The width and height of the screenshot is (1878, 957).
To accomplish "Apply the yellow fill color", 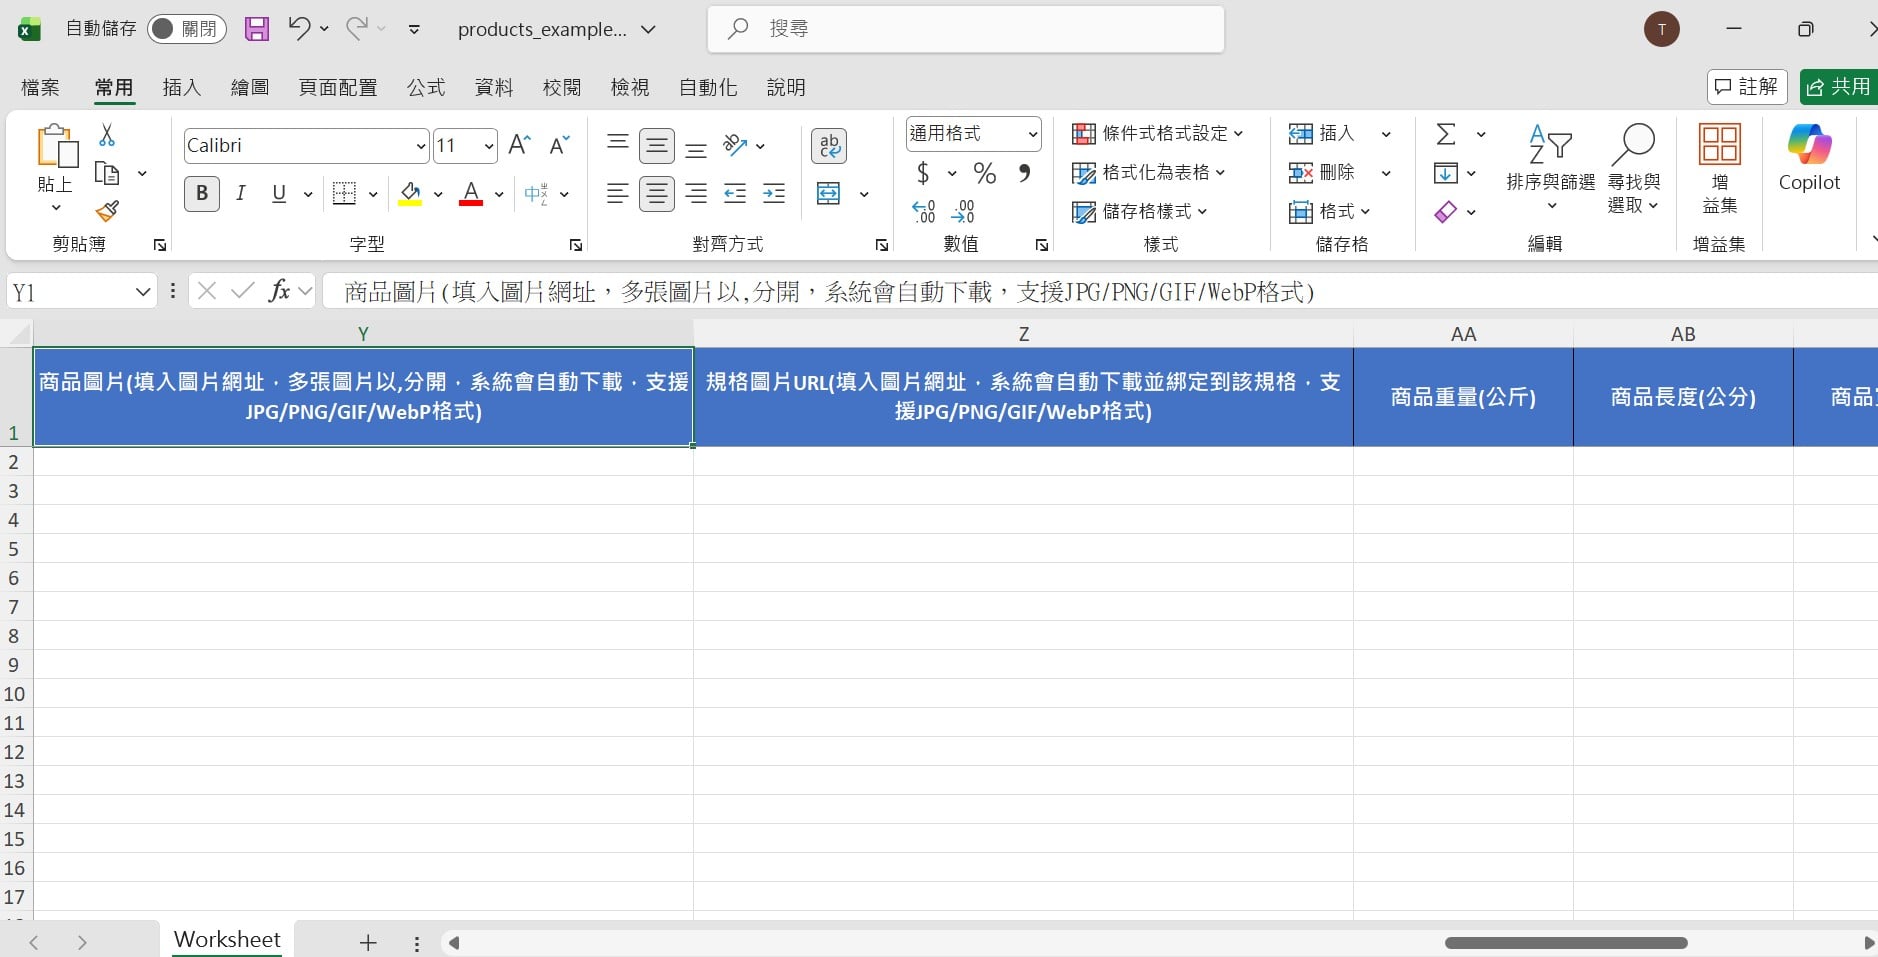I will (x=410, y=194).
